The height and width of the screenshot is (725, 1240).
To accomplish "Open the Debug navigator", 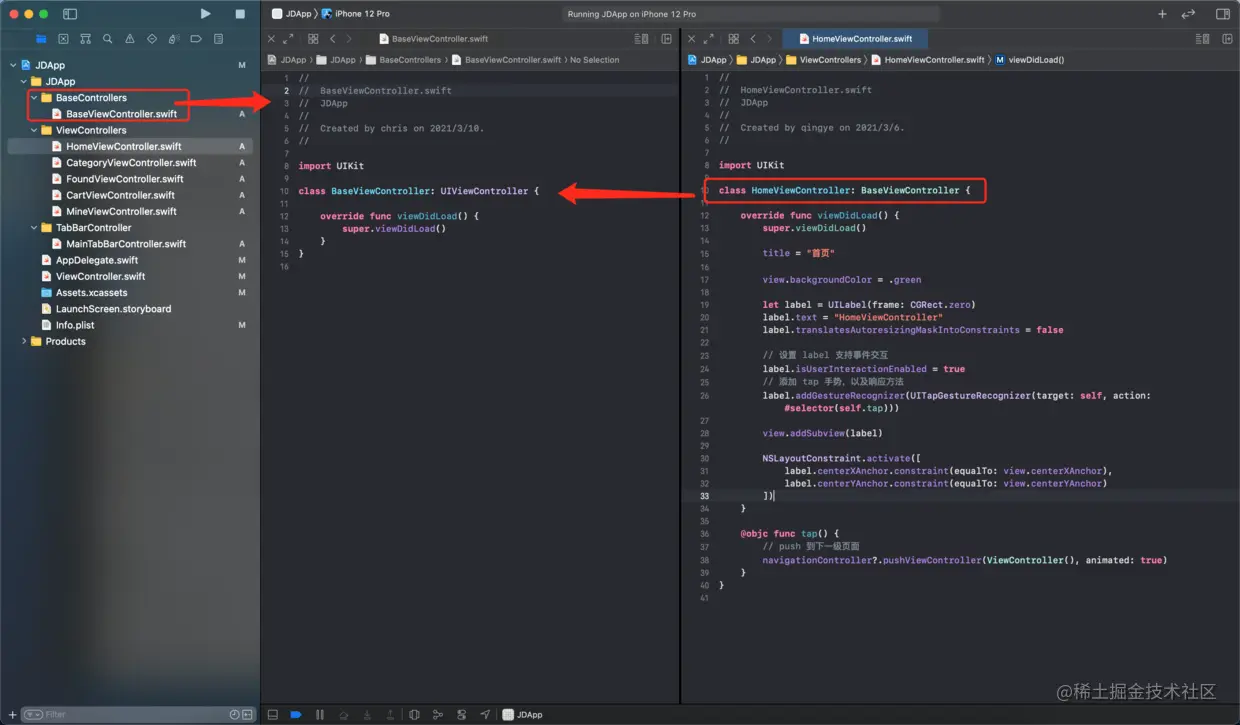I will pos(174,39).
